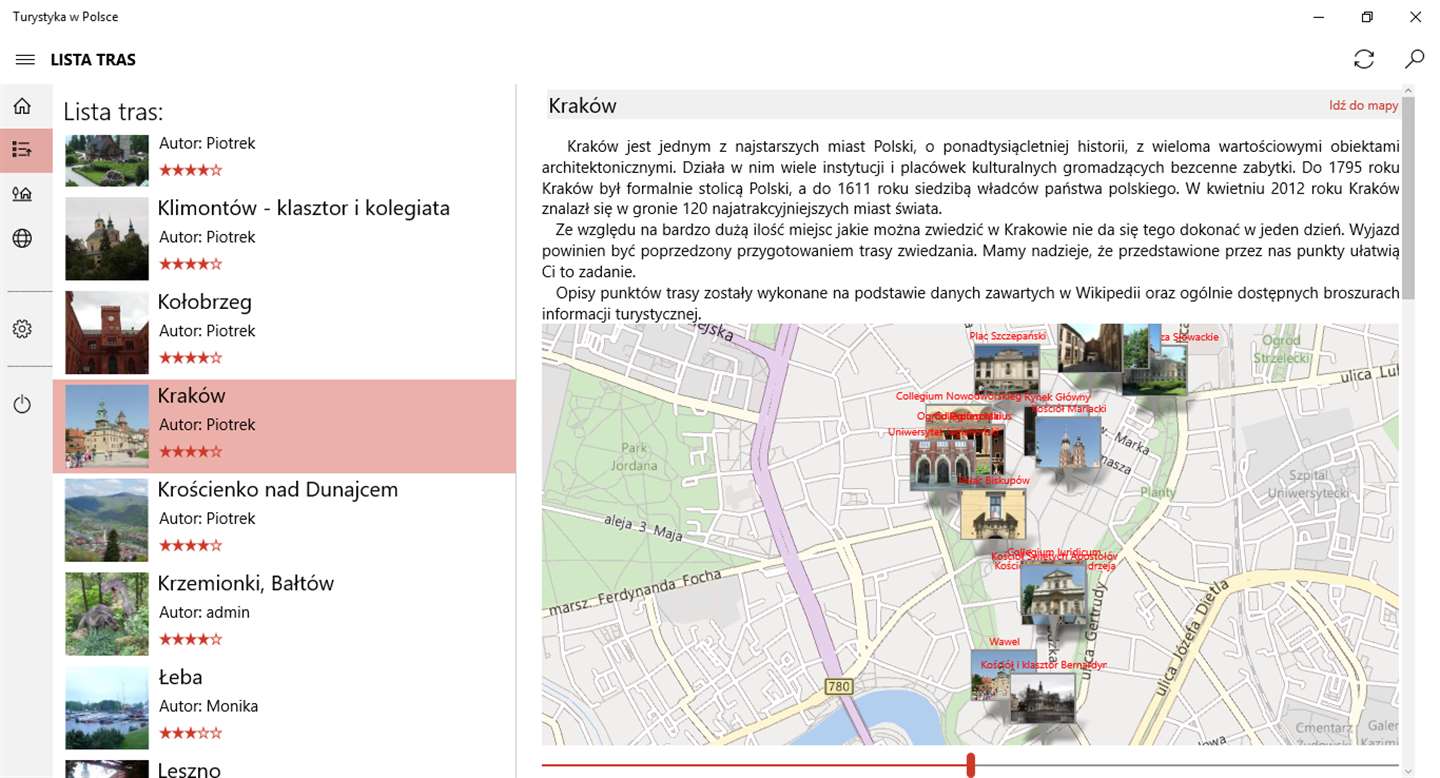Select the Krzemionki, Bałtów route

(284, 614)
